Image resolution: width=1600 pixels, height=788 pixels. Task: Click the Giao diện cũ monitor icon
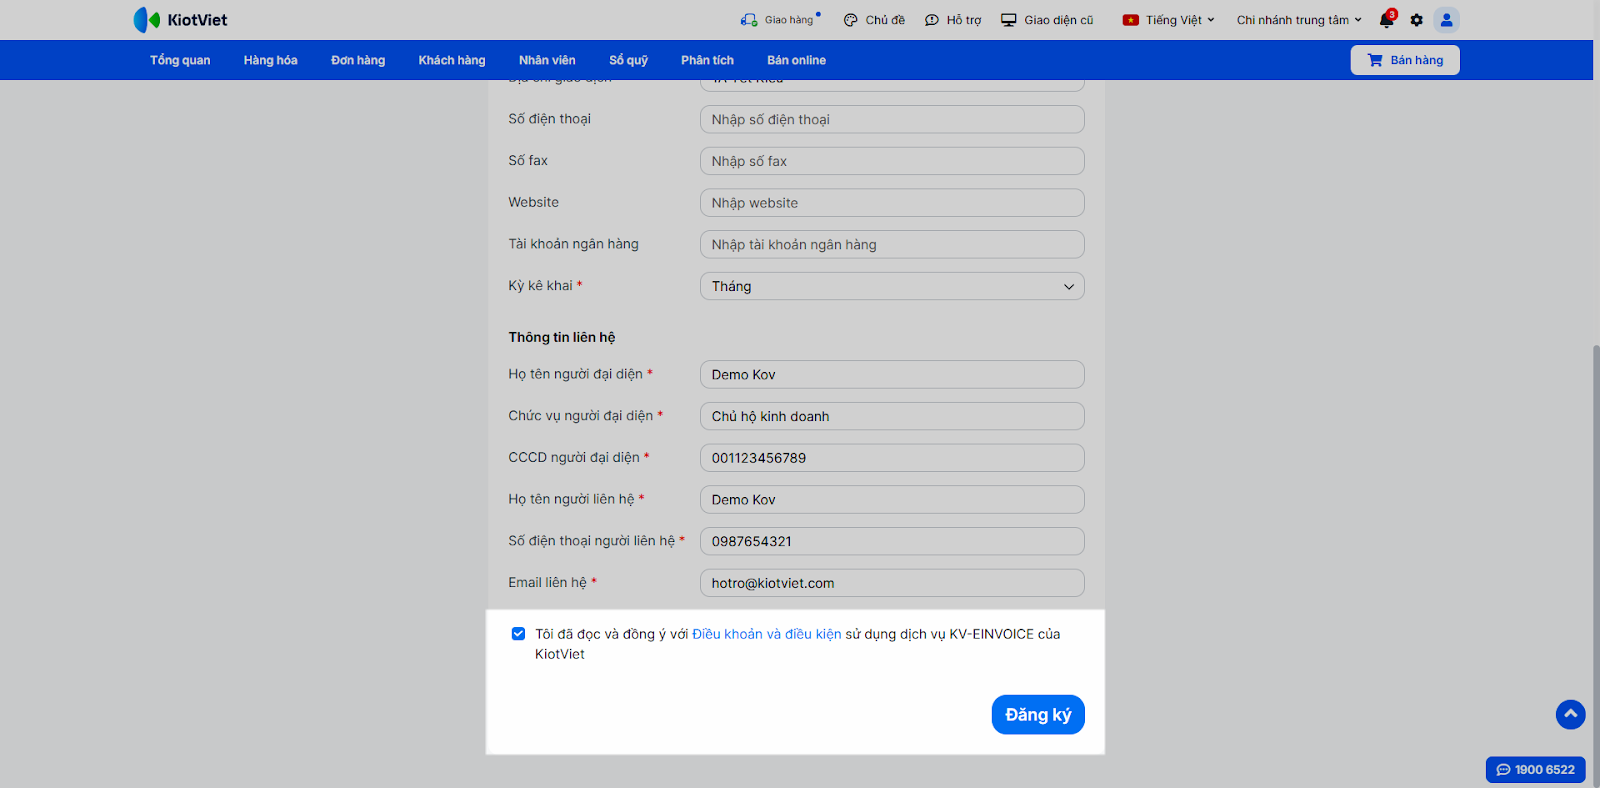pos(1009,20)
